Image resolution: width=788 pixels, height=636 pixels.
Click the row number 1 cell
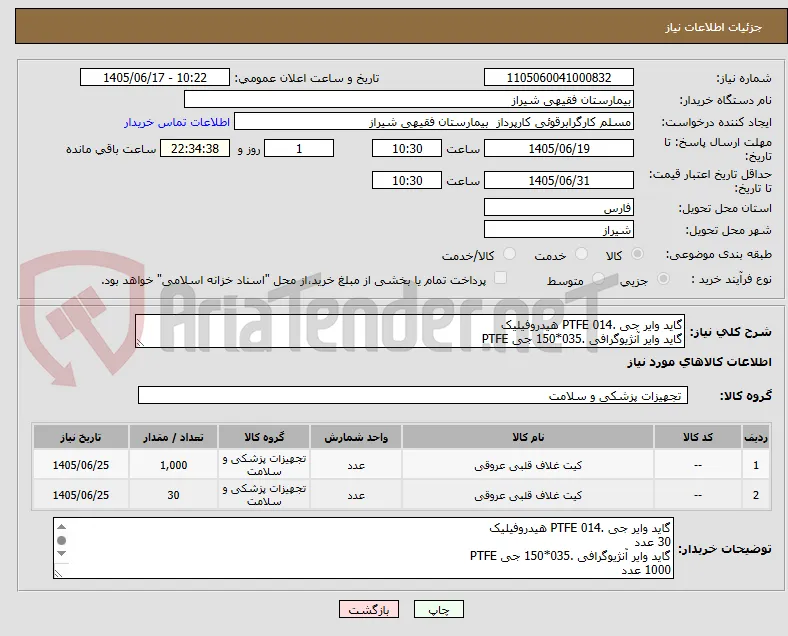(x=756, y=465)
